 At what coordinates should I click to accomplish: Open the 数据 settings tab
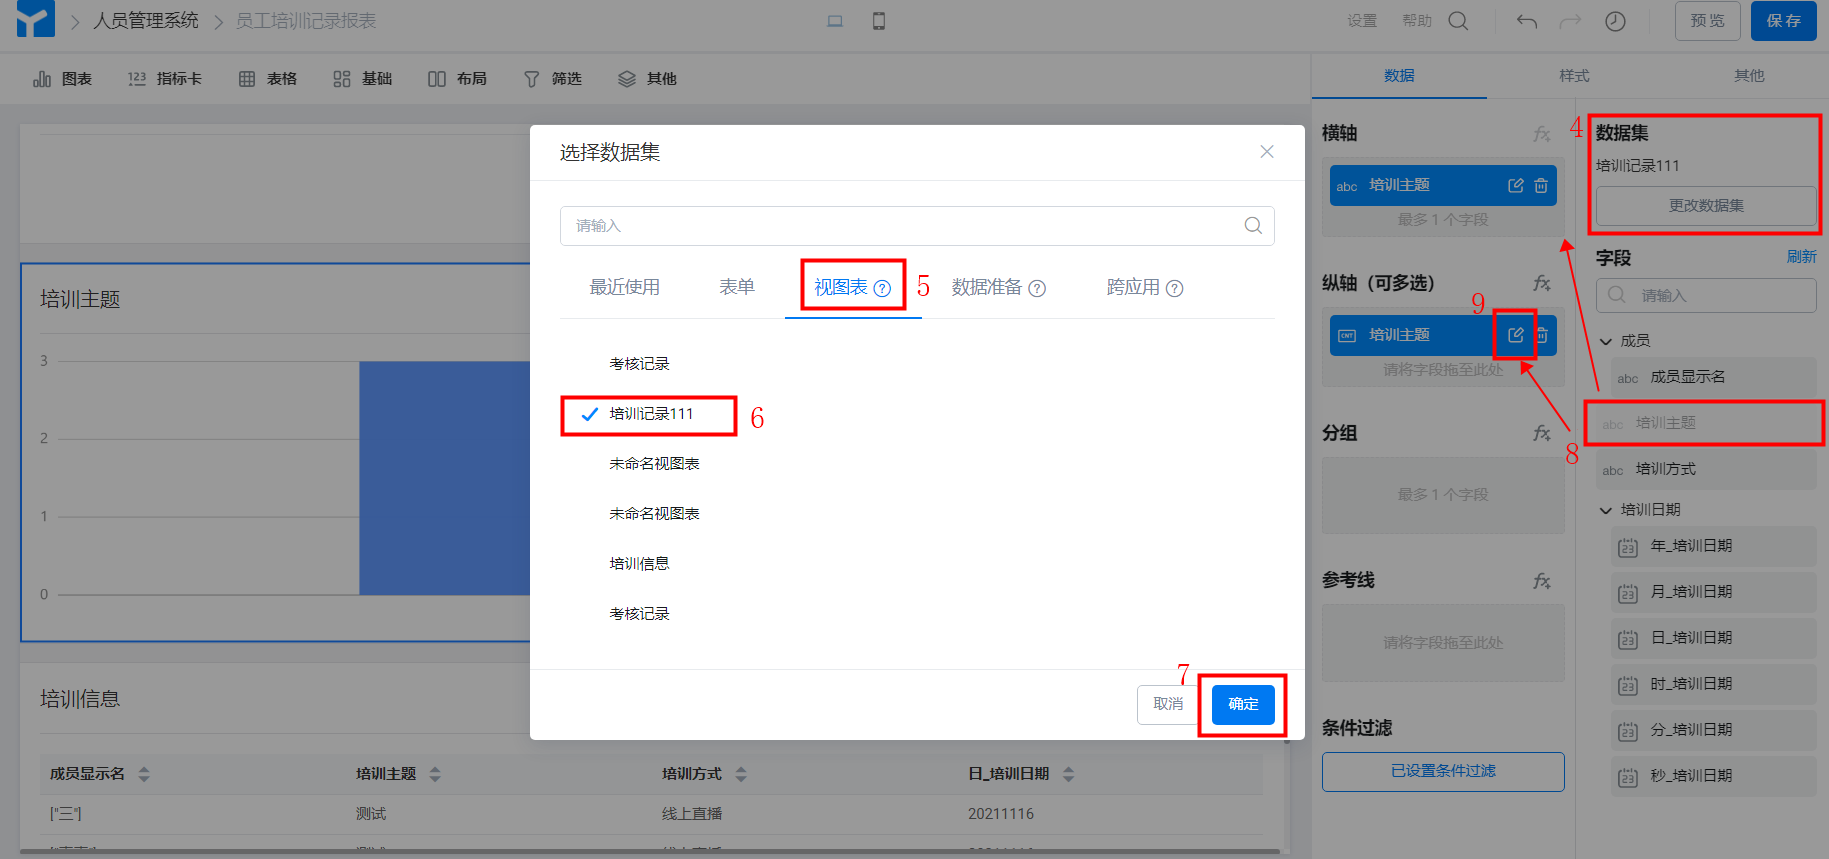(1399, 76)
